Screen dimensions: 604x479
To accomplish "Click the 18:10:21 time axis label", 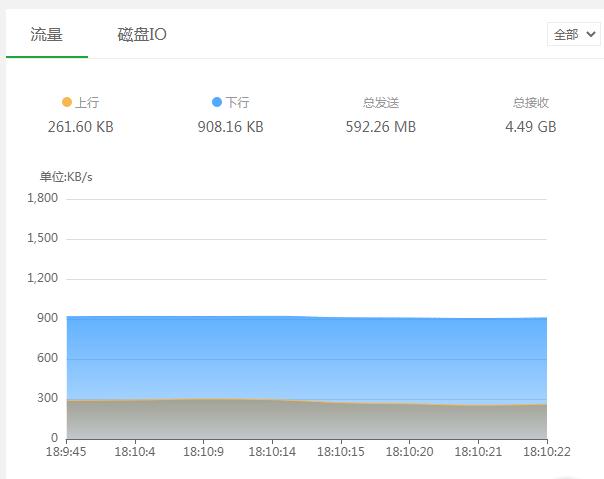I will coord(478,451).
